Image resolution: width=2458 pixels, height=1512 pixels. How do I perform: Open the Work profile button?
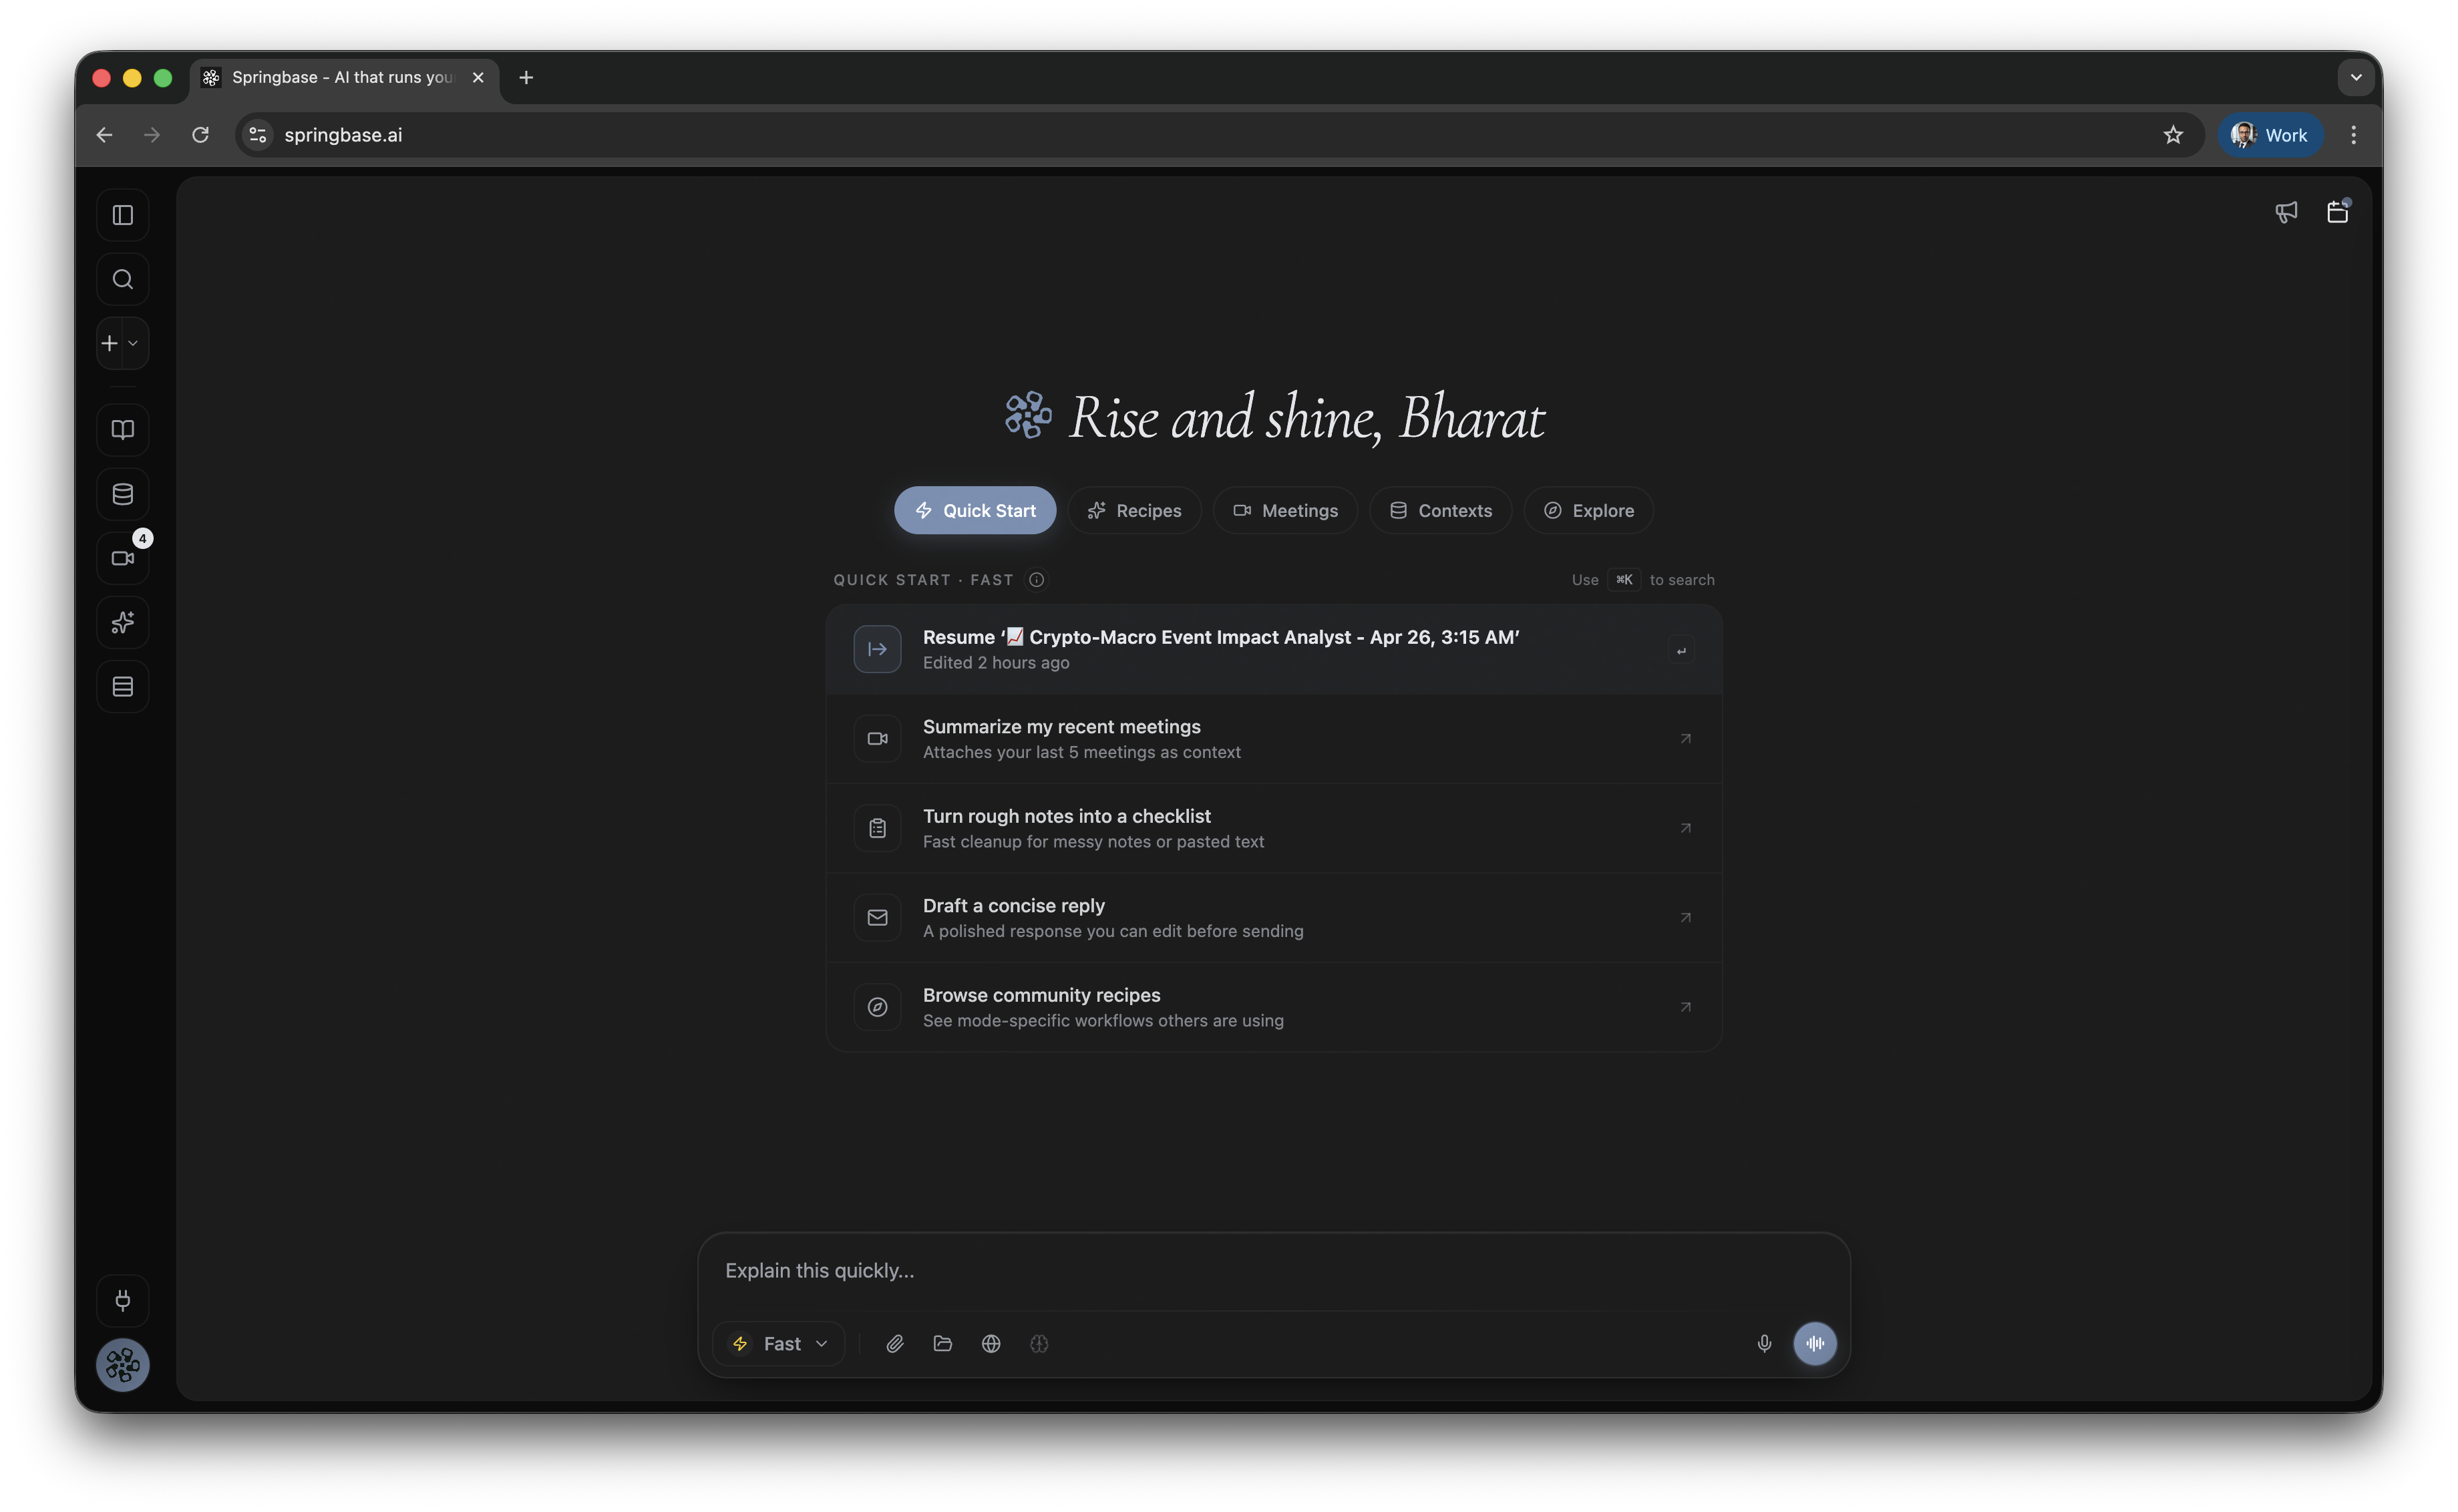click(2269, 135)
